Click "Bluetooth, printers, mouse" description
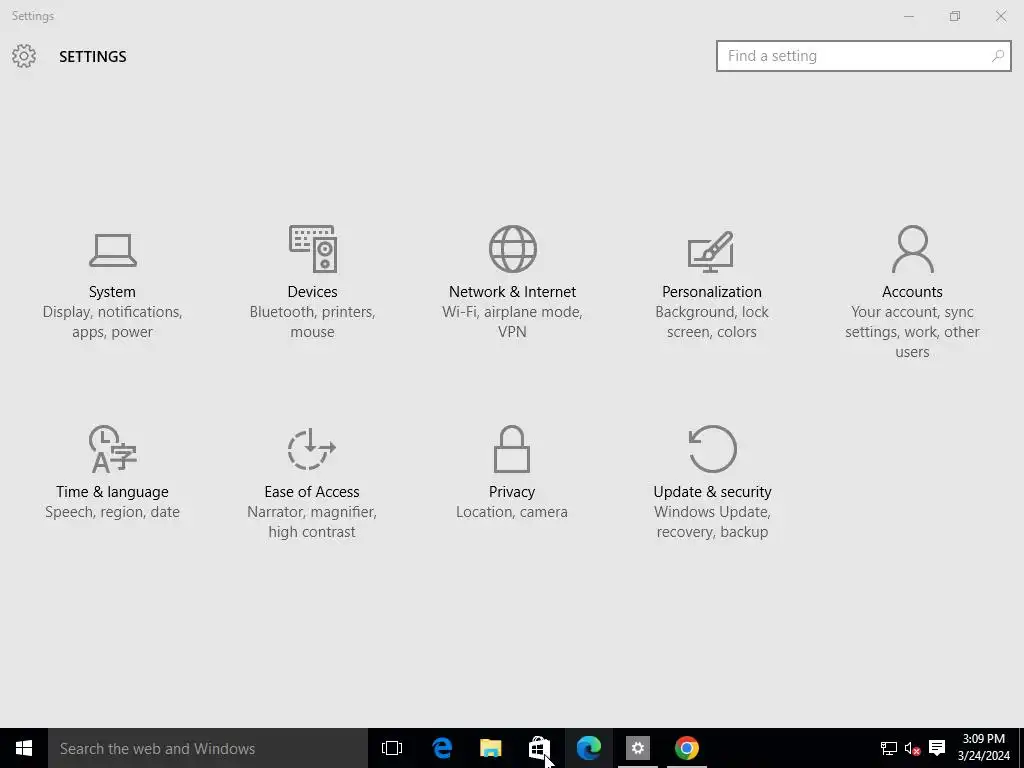Viewport: 1024px width, 768px height. (312, 322)
